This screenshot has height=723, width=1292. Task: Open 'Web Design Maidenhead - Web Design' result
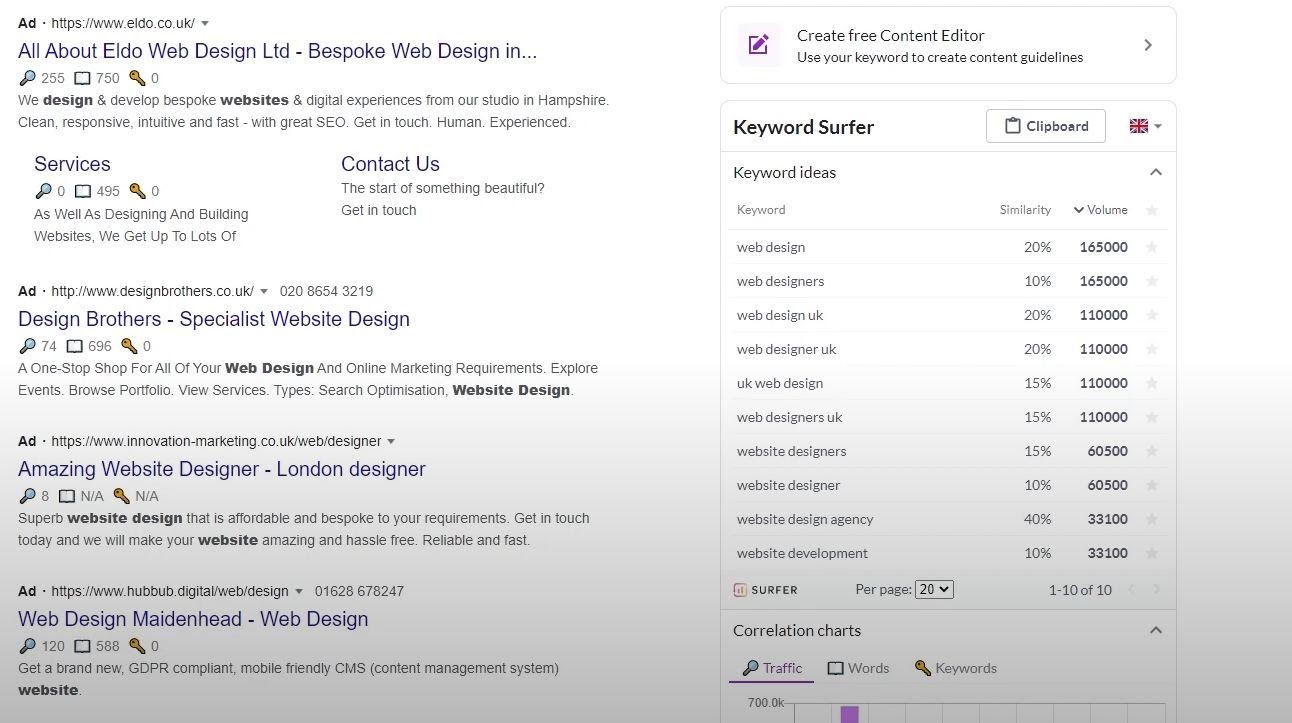pos(193,619)
